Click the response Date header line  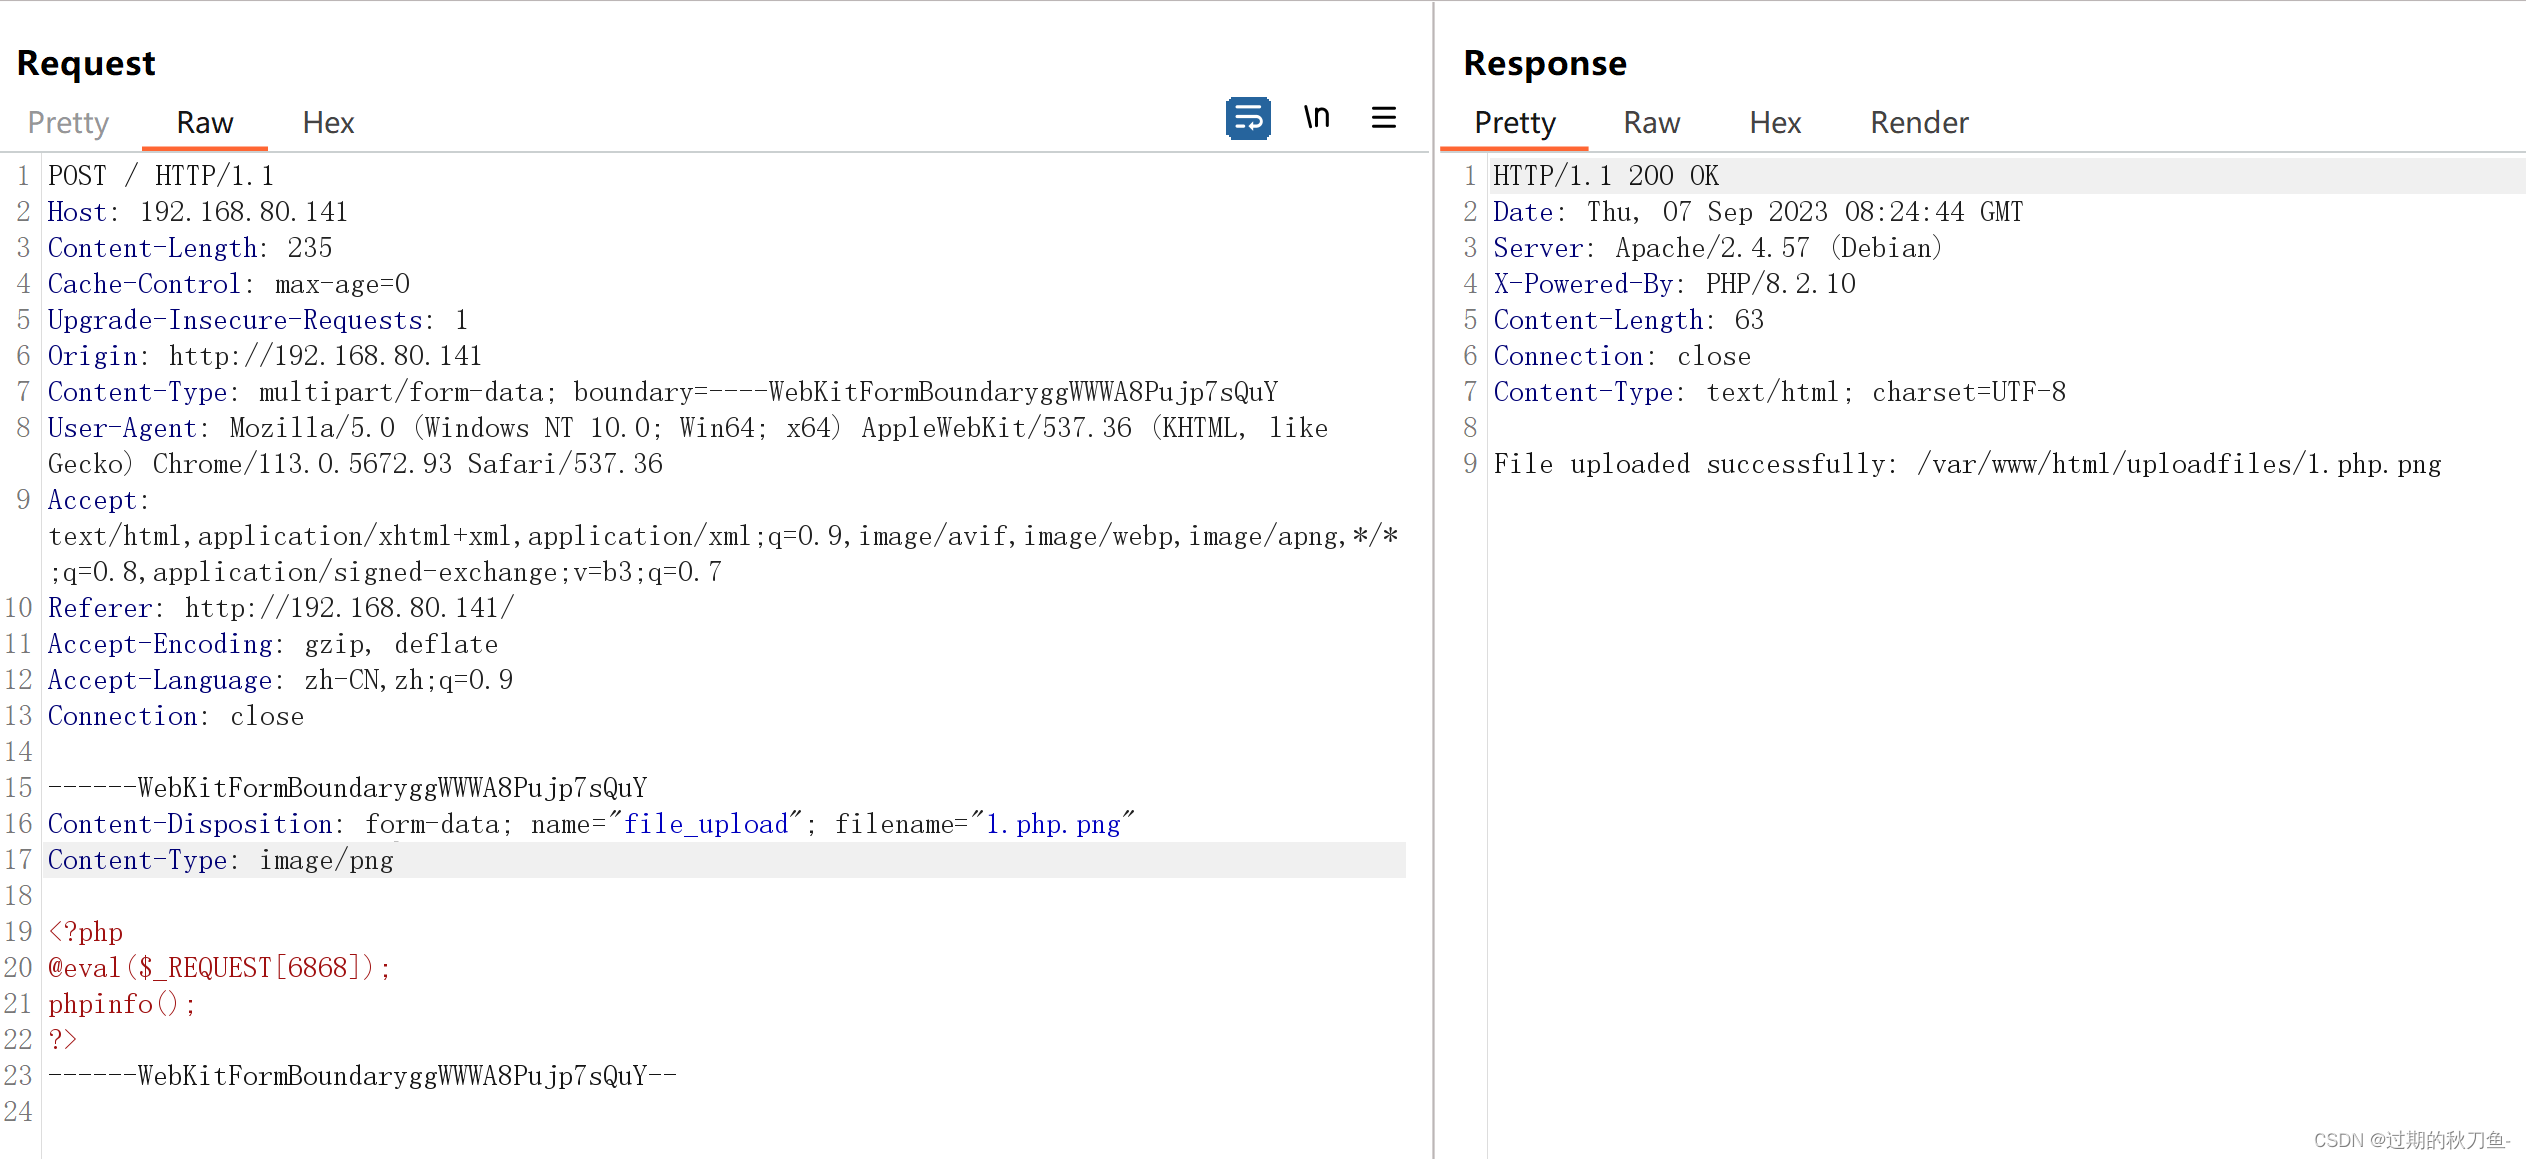[x=1758, y=212]
